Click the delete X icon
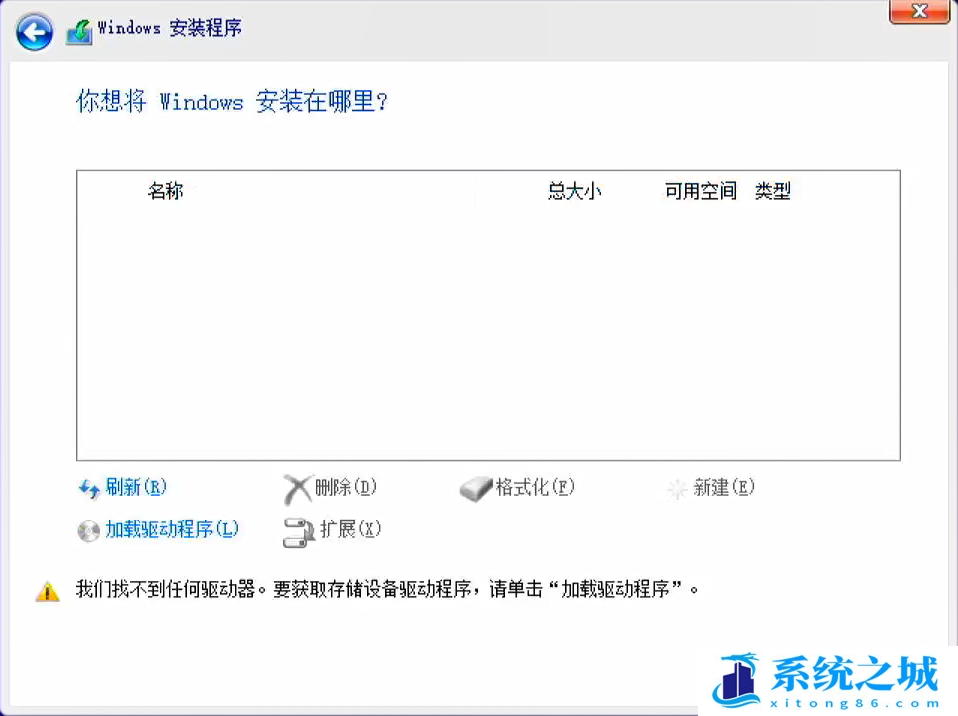Screen dimensions: 958x716 (x=298, y=489)
